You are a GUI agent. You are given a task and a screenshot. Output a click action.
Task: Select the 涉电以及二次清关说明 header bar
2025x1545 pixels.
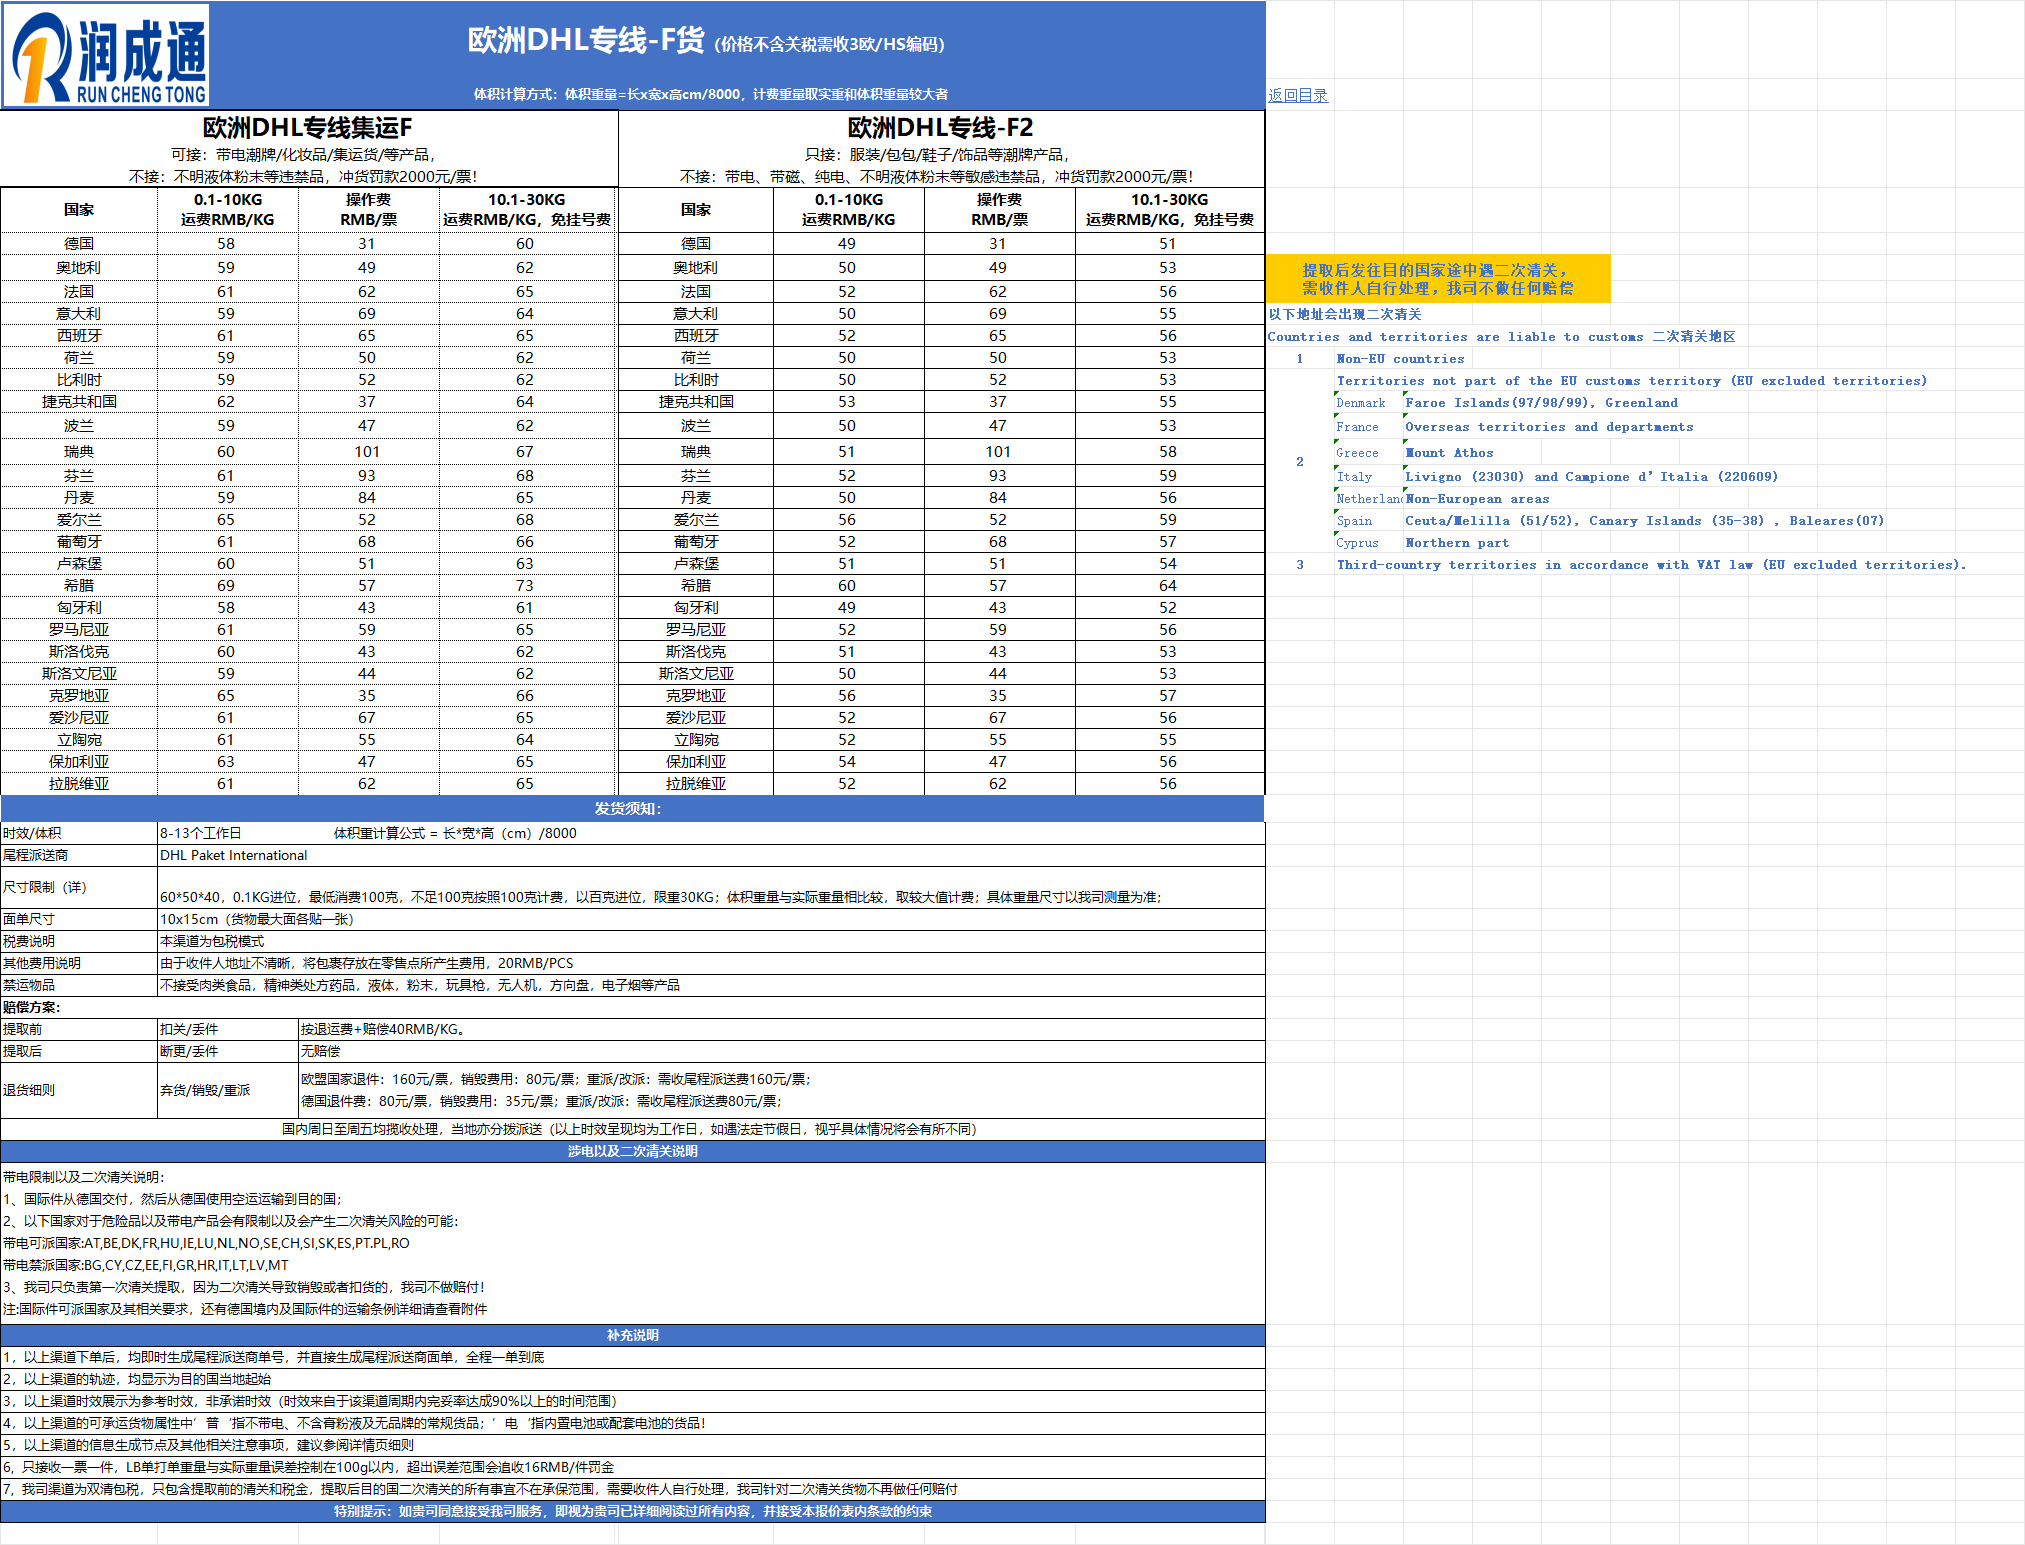[x=633, y=1151]
